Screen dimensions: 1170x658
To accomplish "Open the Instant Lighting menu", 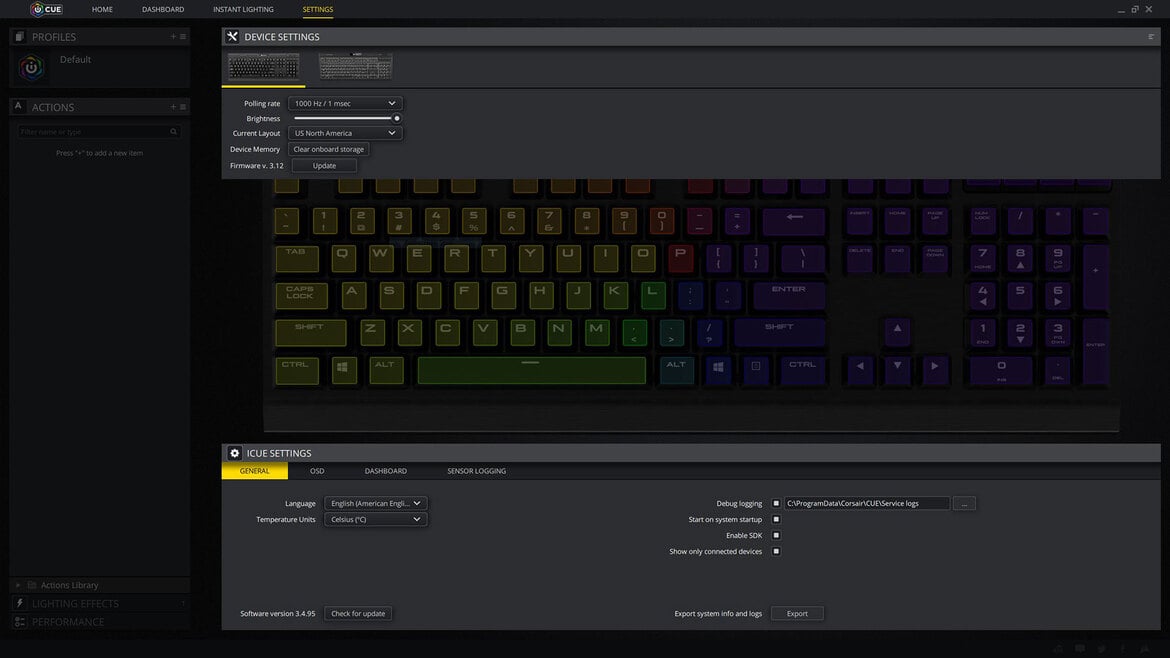I will click(243, 10).
